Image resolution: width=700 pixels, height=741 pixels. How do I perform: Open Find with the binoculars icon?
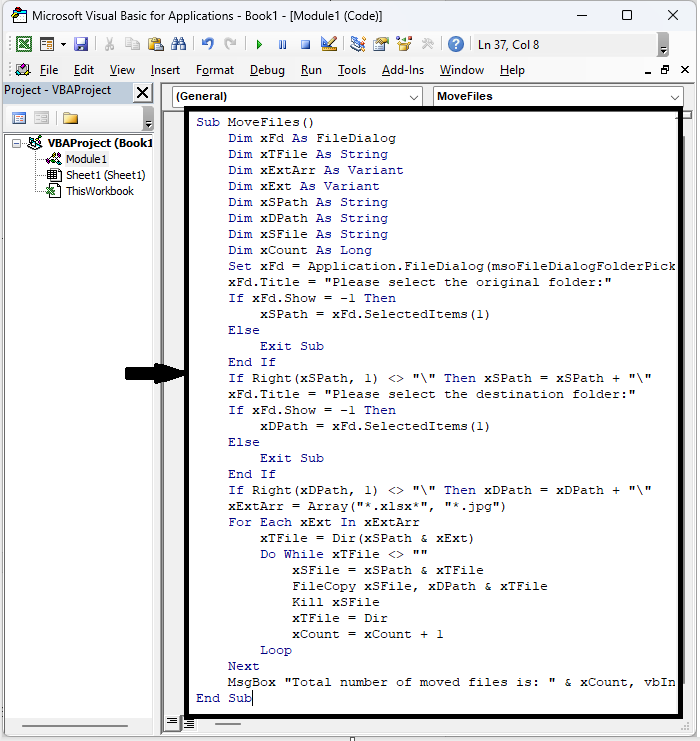click(179, 44)
